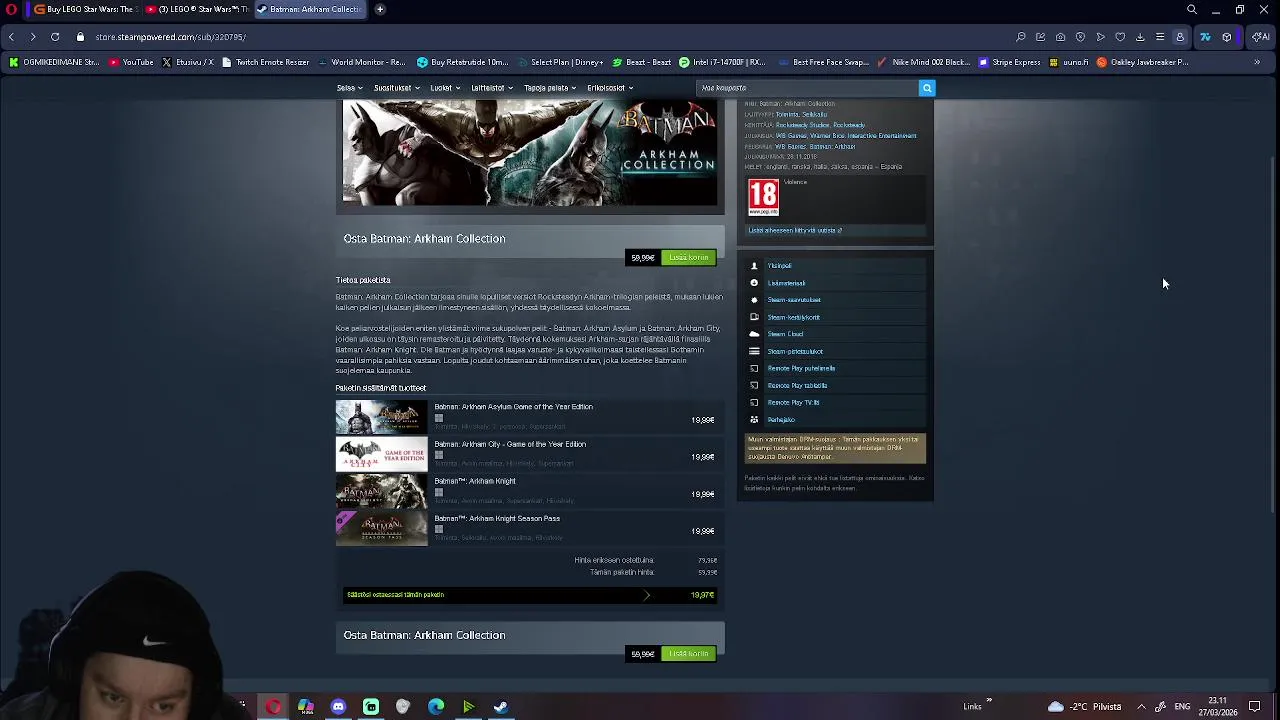Select the Batman: Arkham Collection tab
This screenshot has height=720, width=1280.
click(308, 9)
